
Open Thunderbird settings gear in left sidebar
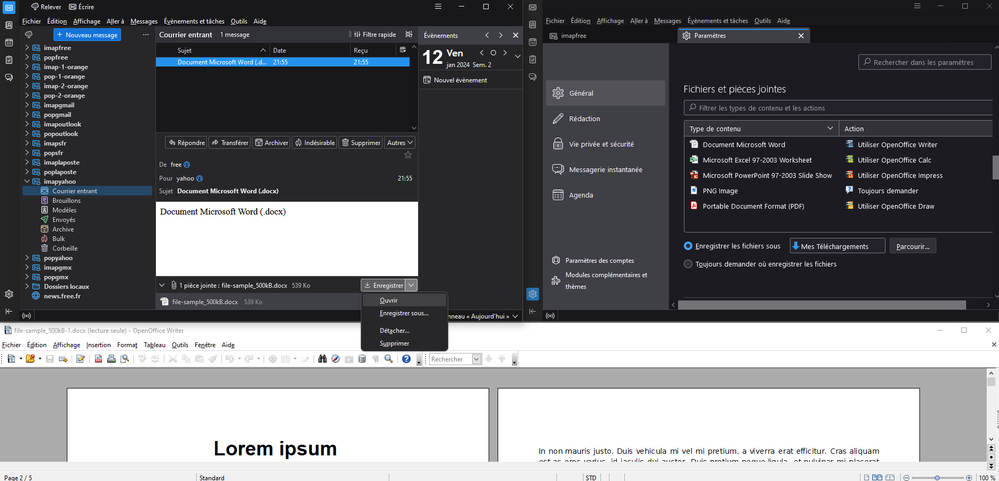(x=9, y=294)
